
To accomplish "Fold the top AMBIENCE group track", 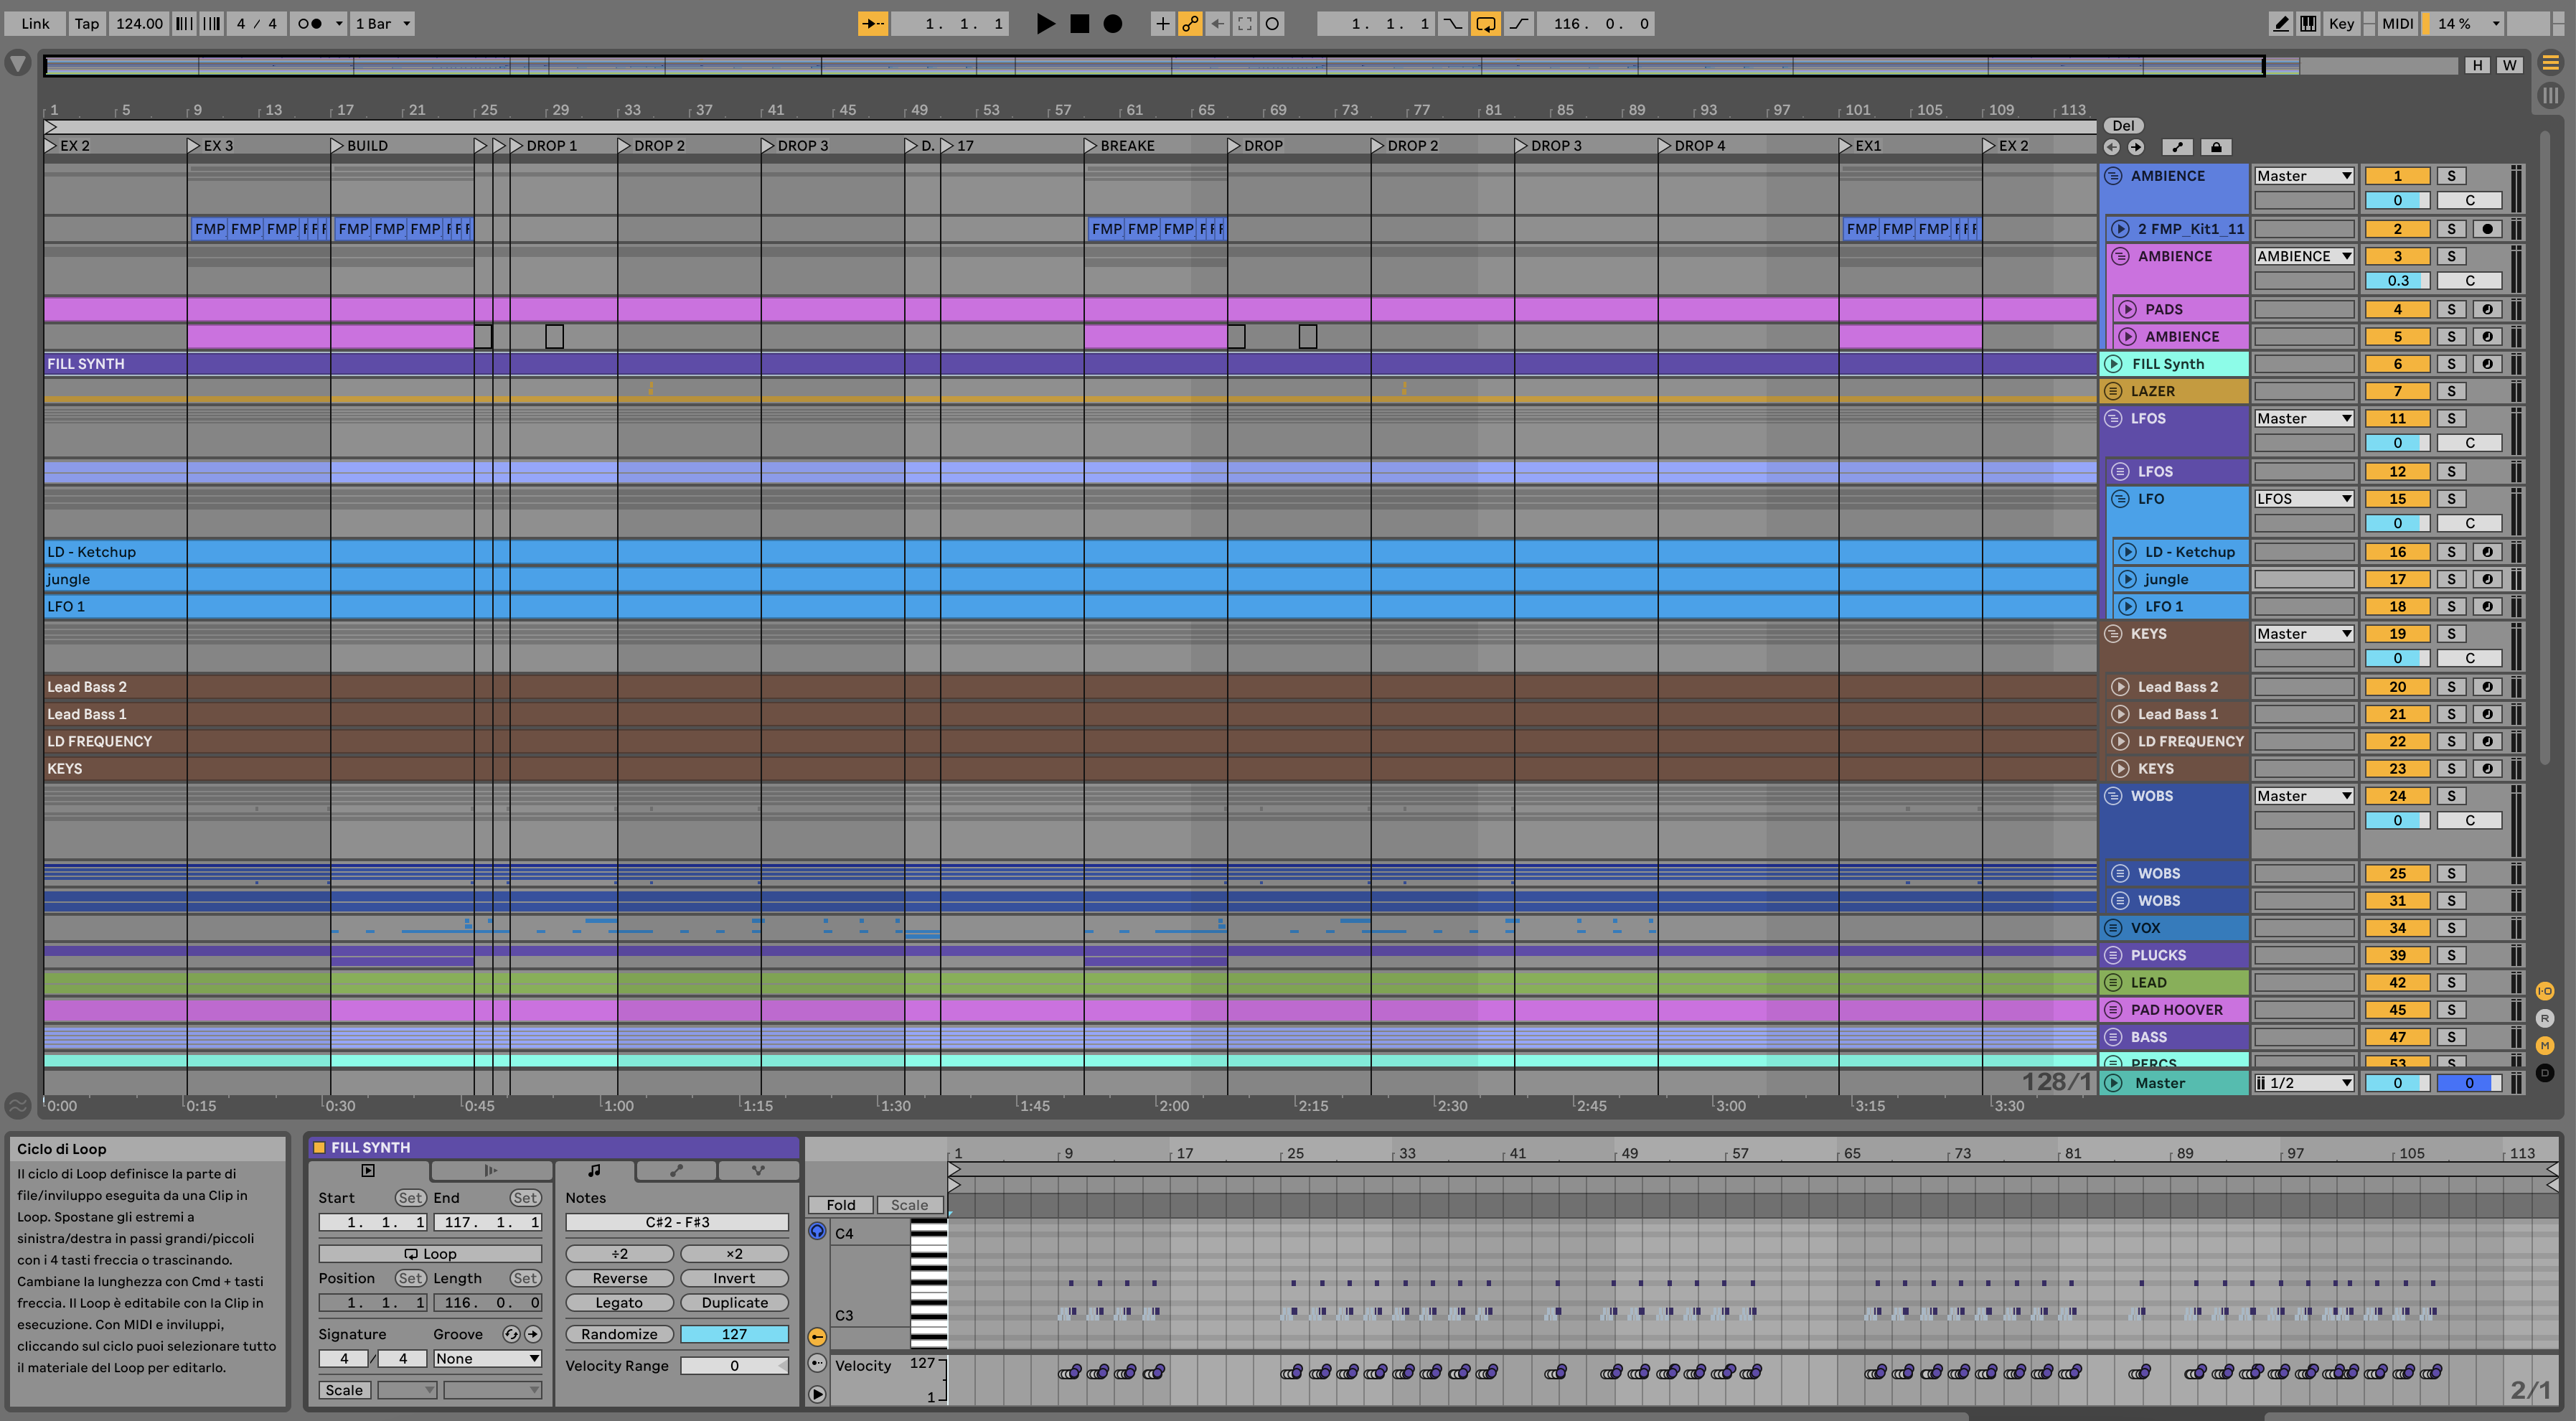I will coord(2113,176).
